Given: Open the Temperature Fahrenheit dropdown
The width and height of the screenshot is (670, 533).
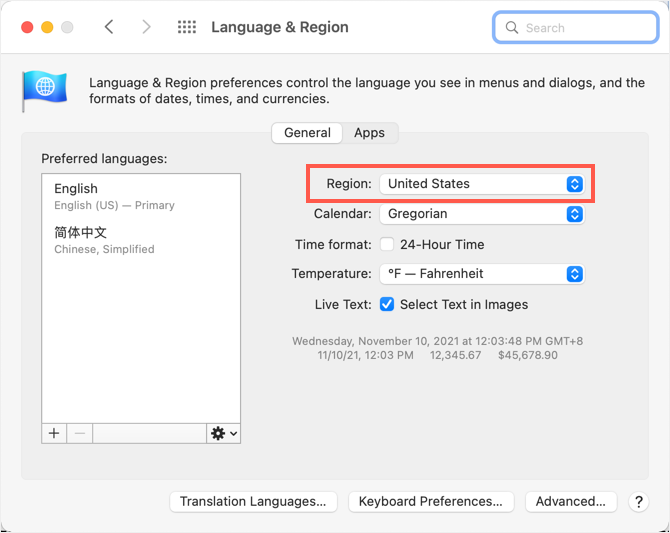Looking at the screenshot, I should (x=482, y=274).
